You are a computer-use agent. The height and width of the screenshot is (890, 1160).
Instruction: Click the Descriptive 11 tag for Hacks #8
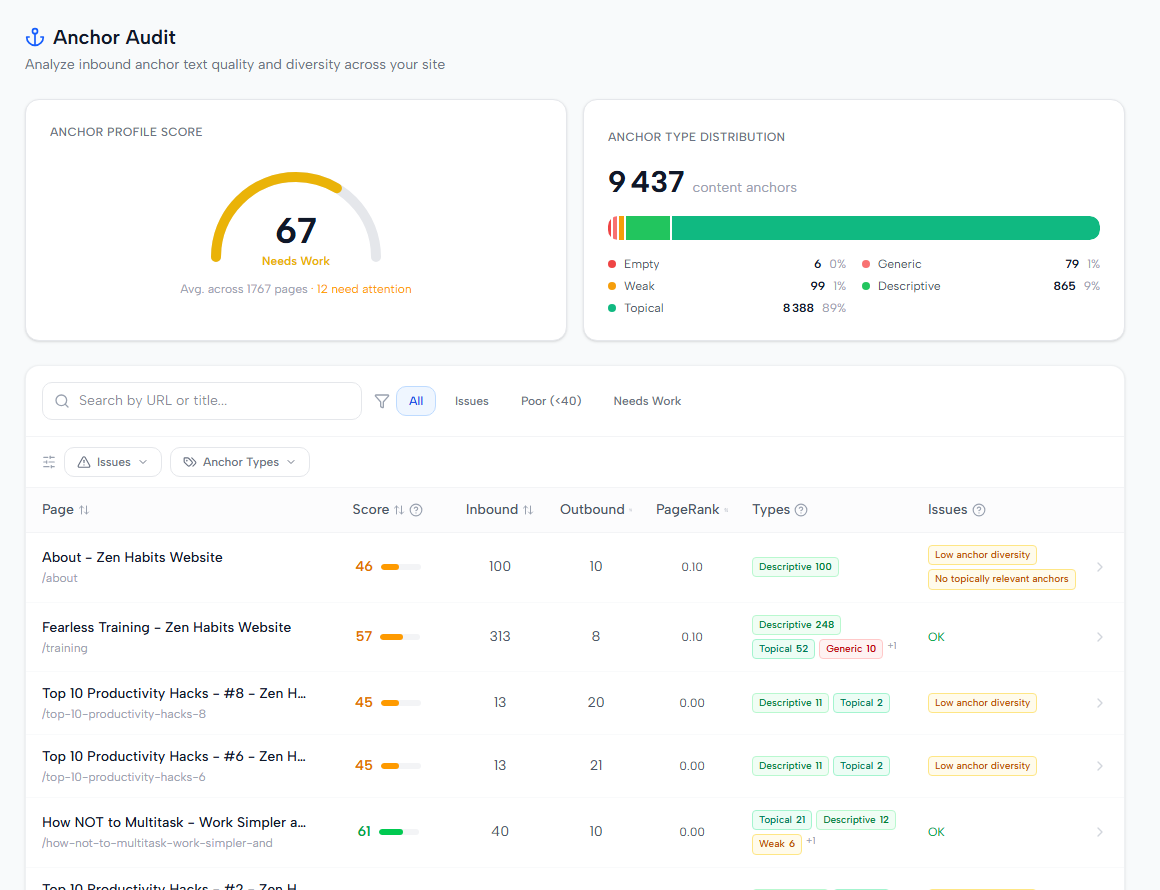point(790,703)
